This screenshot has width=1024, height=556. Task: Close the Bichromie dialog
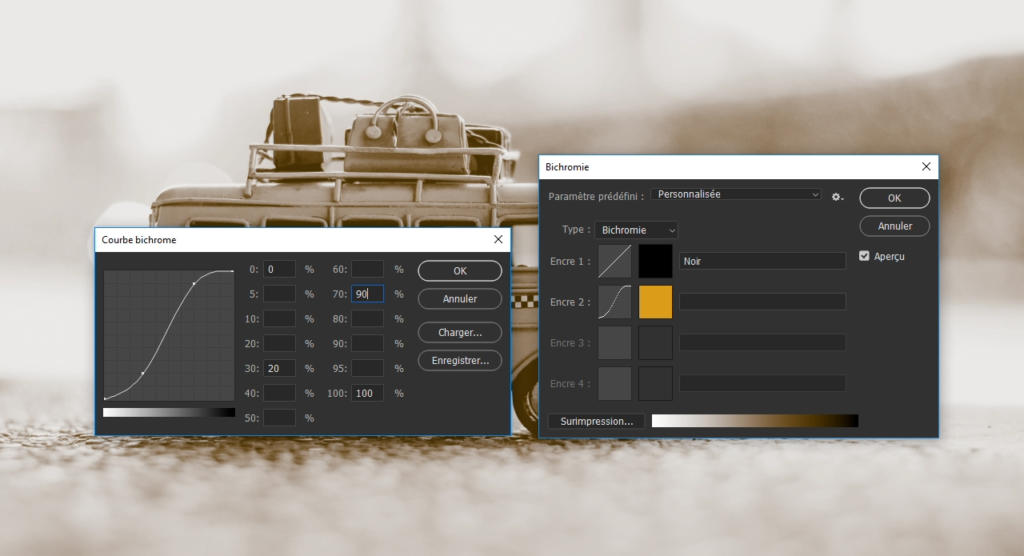coord(926,167)
